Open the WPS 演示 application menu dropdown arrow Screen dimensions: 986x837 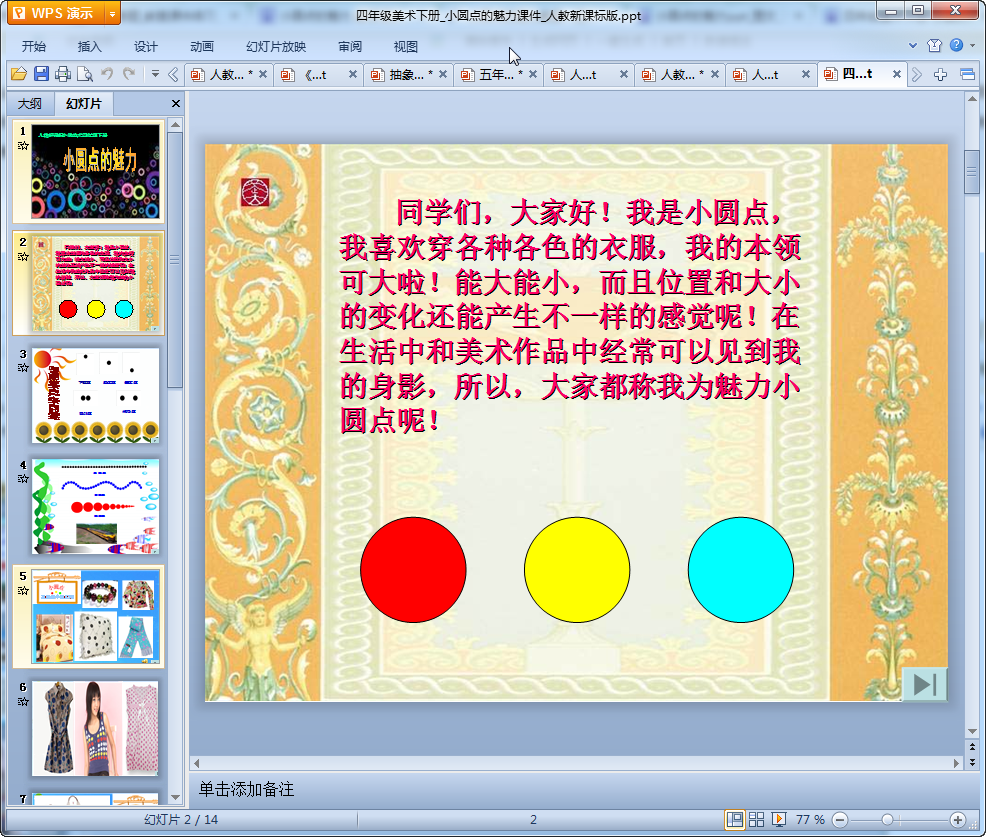click(x=112, y=13)
